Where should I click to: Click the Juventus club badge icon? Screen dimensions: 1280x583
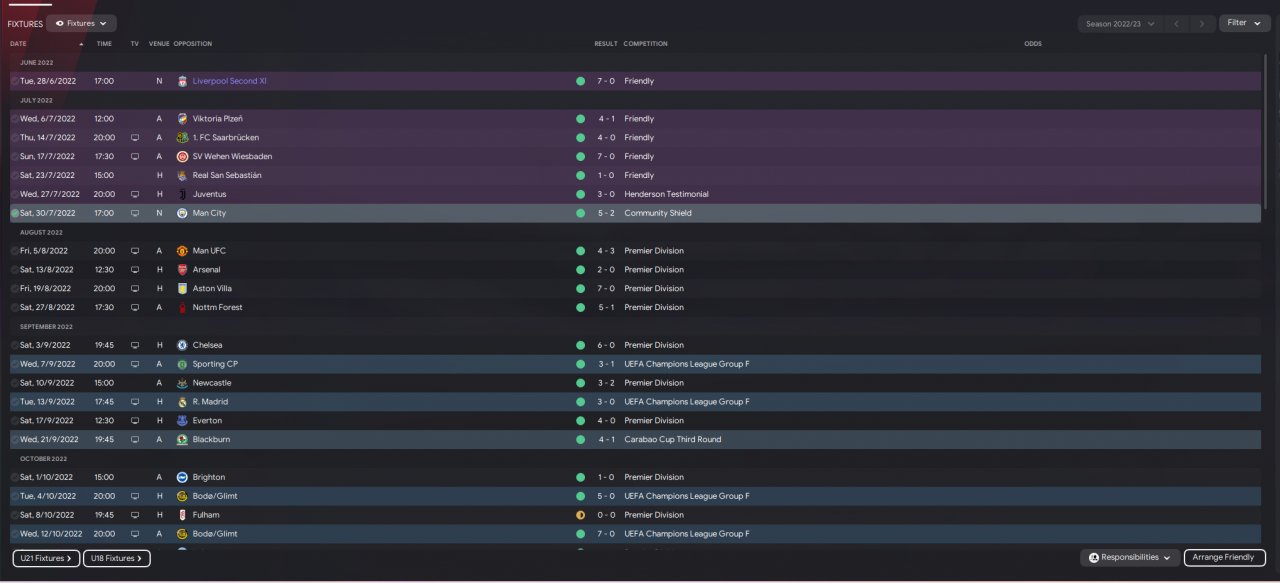(x=182, y=194)
